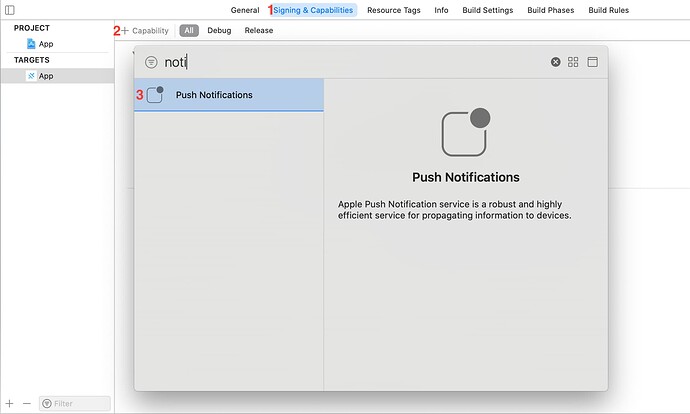Click the App target icon

31,76
